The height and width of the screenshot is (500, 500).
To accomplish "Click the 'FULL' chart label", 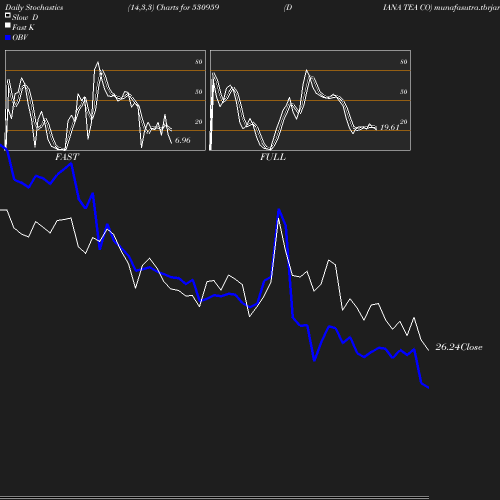I will tap(273, 157).
